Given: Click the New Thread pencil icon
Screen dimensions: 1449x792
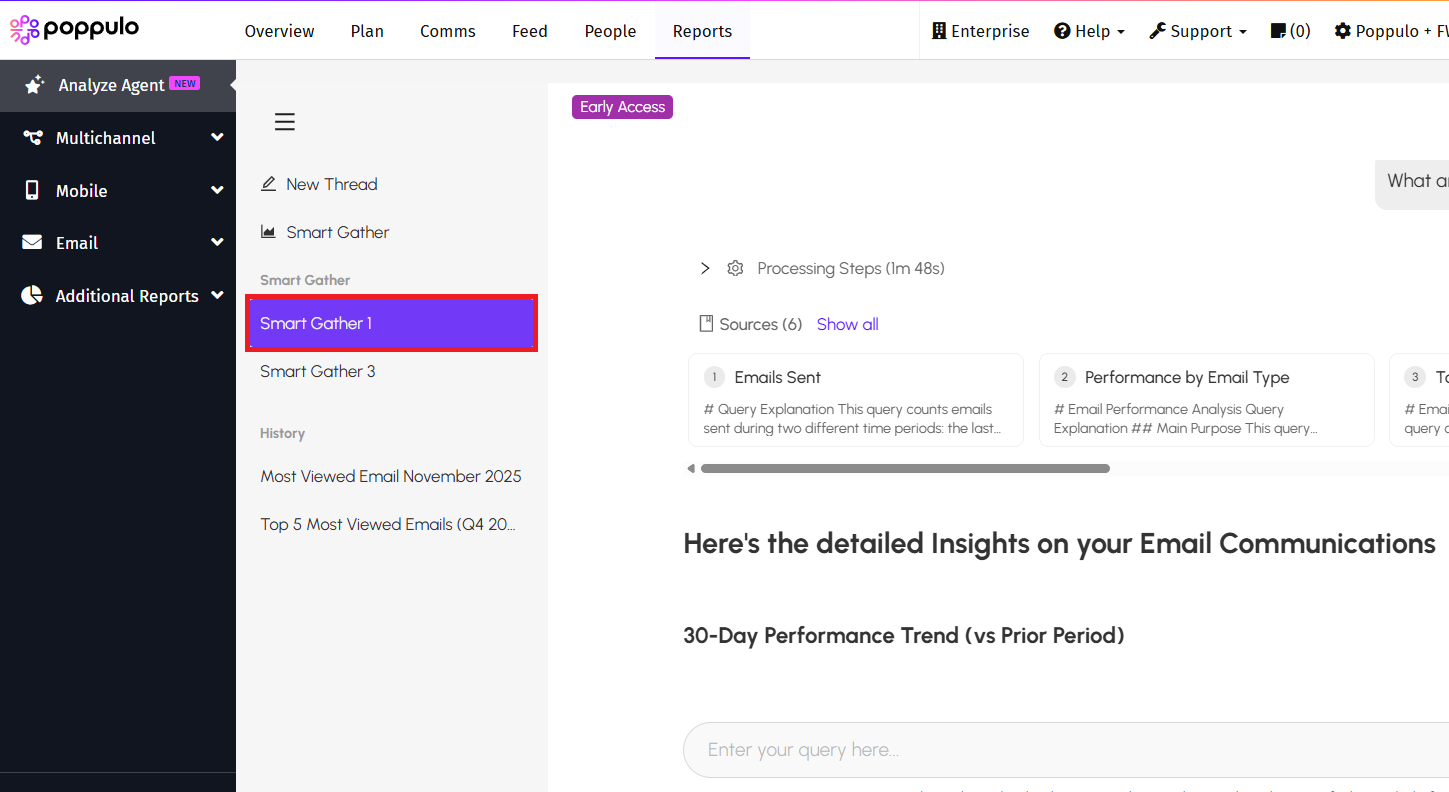Looking at the screenshot, I should pos(268,184).
